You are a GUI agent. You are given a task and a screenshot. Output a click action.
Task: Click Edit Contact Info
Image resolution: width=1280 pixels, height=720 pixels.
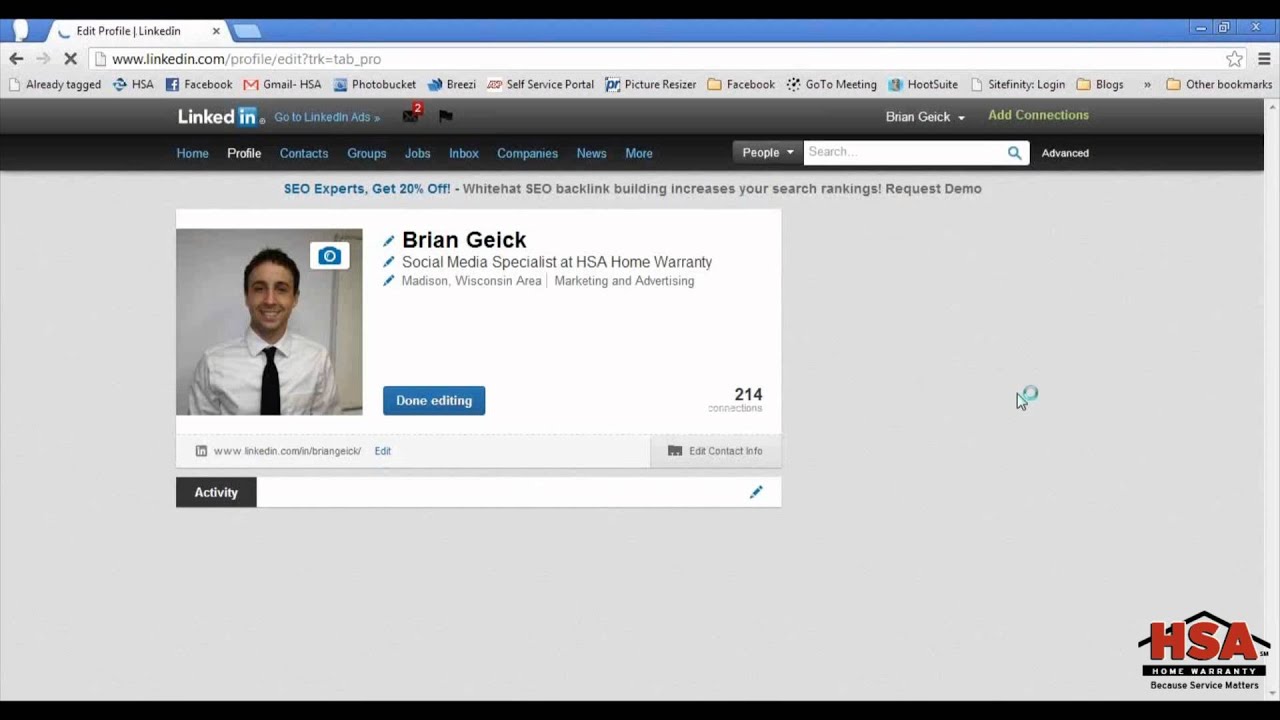[x=716, y=451]
